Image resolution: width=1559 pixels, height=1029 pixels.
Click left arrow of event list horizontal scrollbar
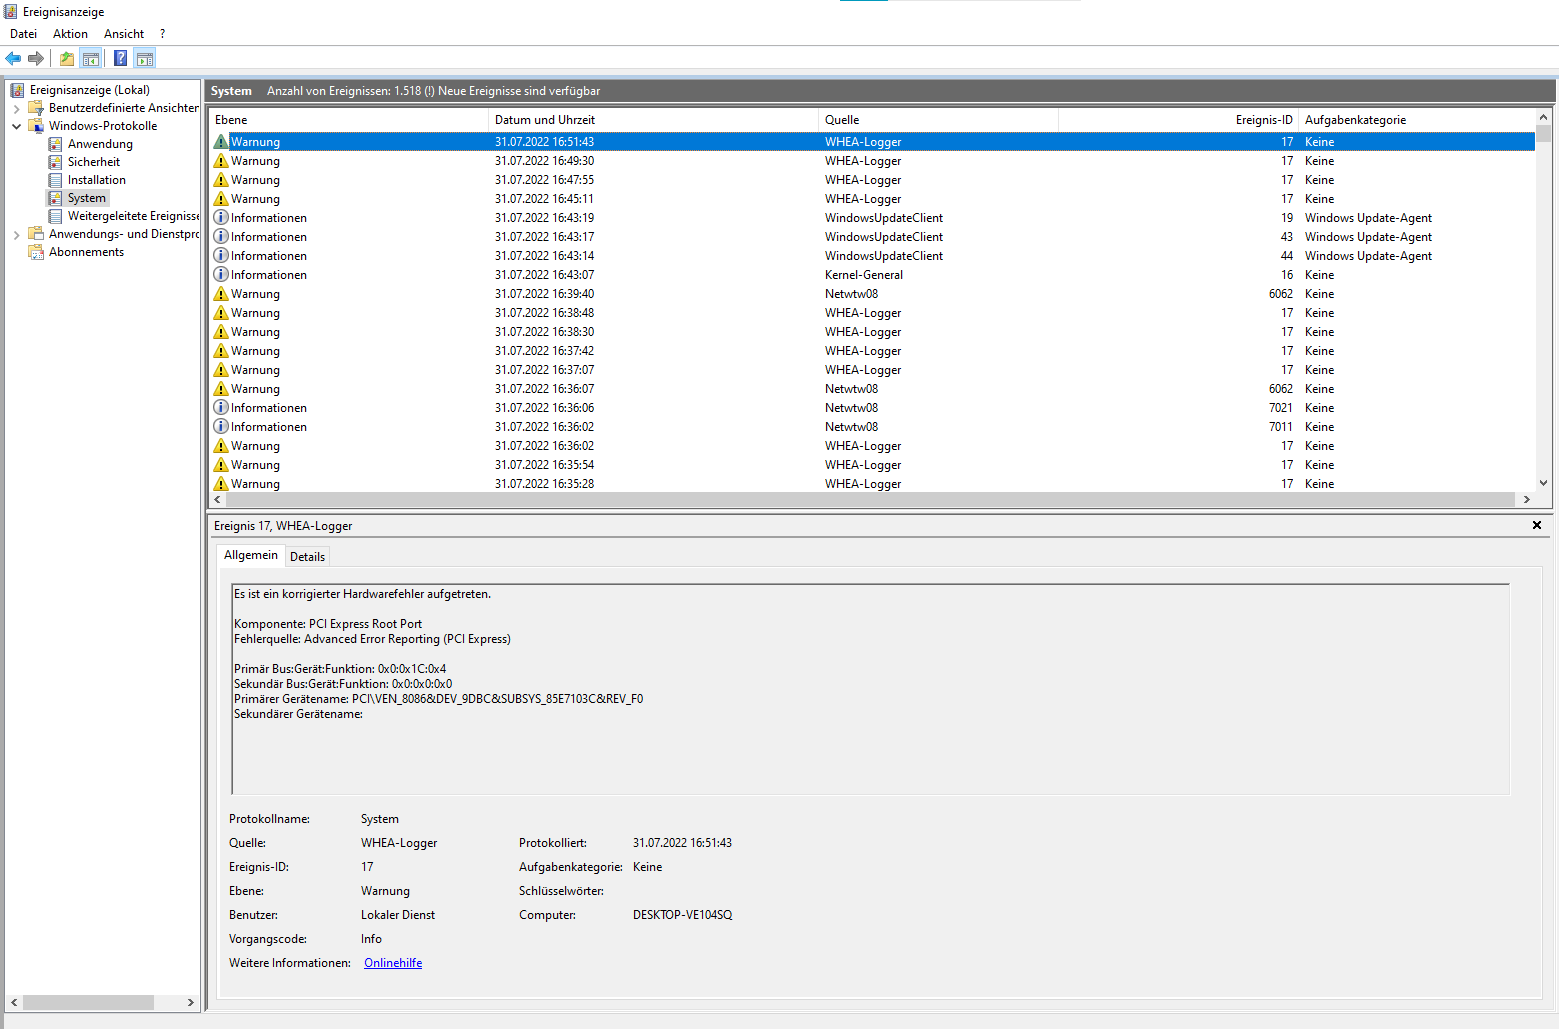[218, 499]
